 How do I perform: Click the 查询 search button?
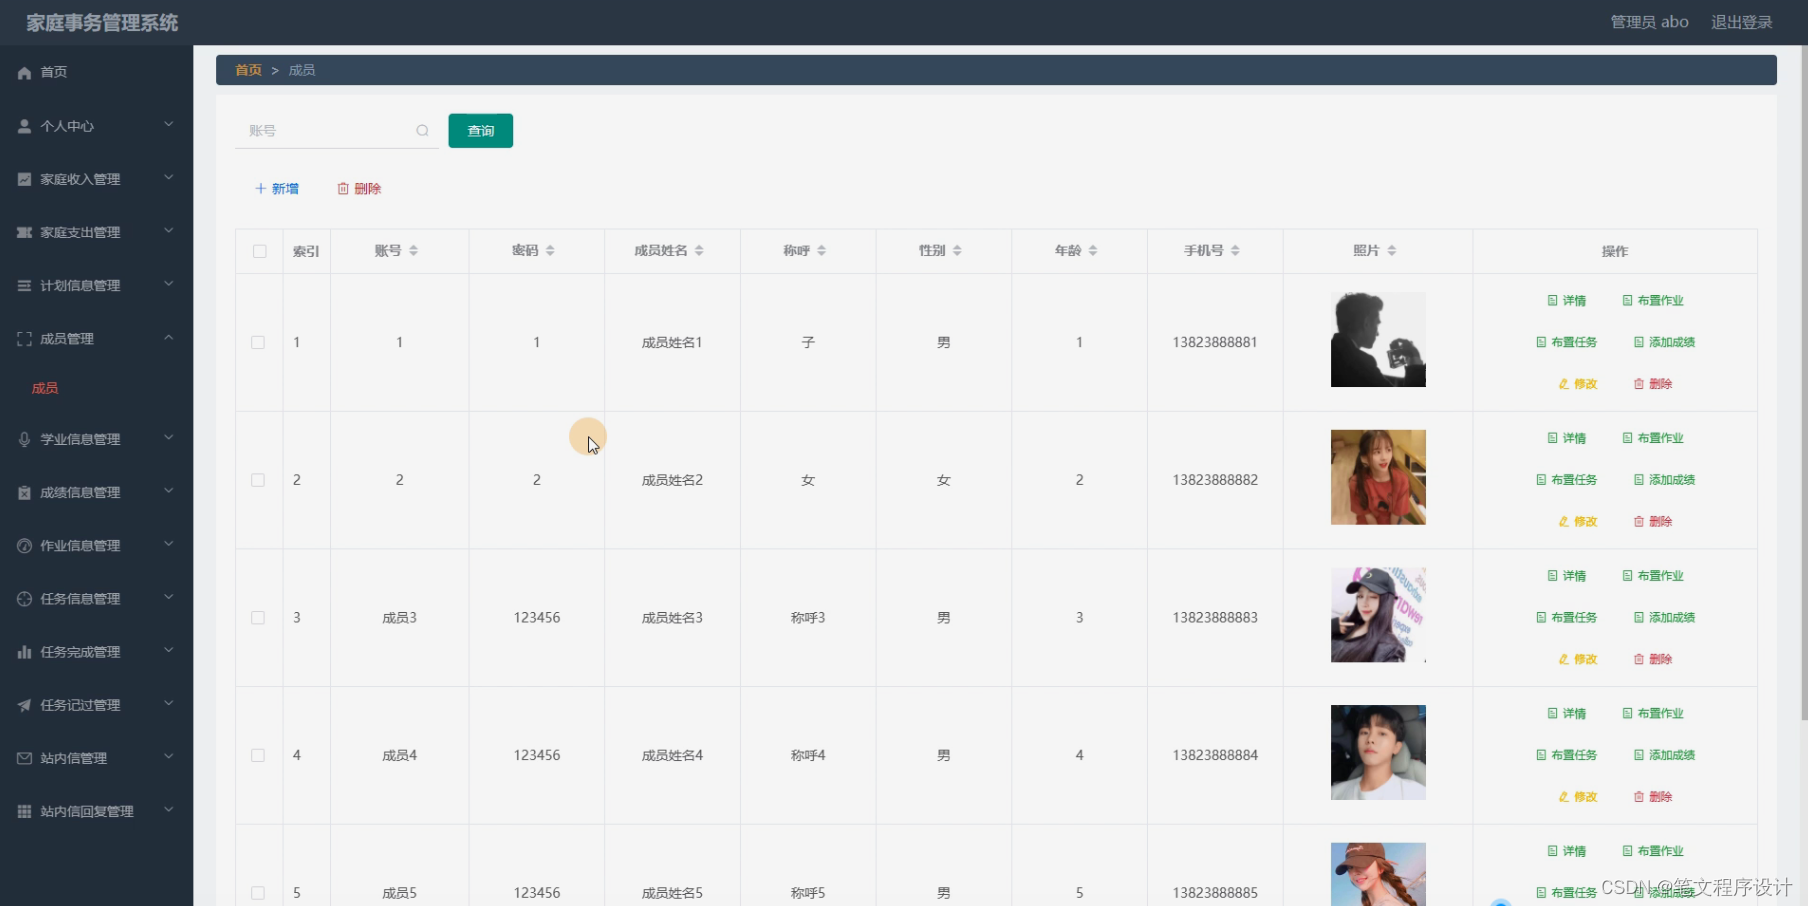click(x=481, y=131)
